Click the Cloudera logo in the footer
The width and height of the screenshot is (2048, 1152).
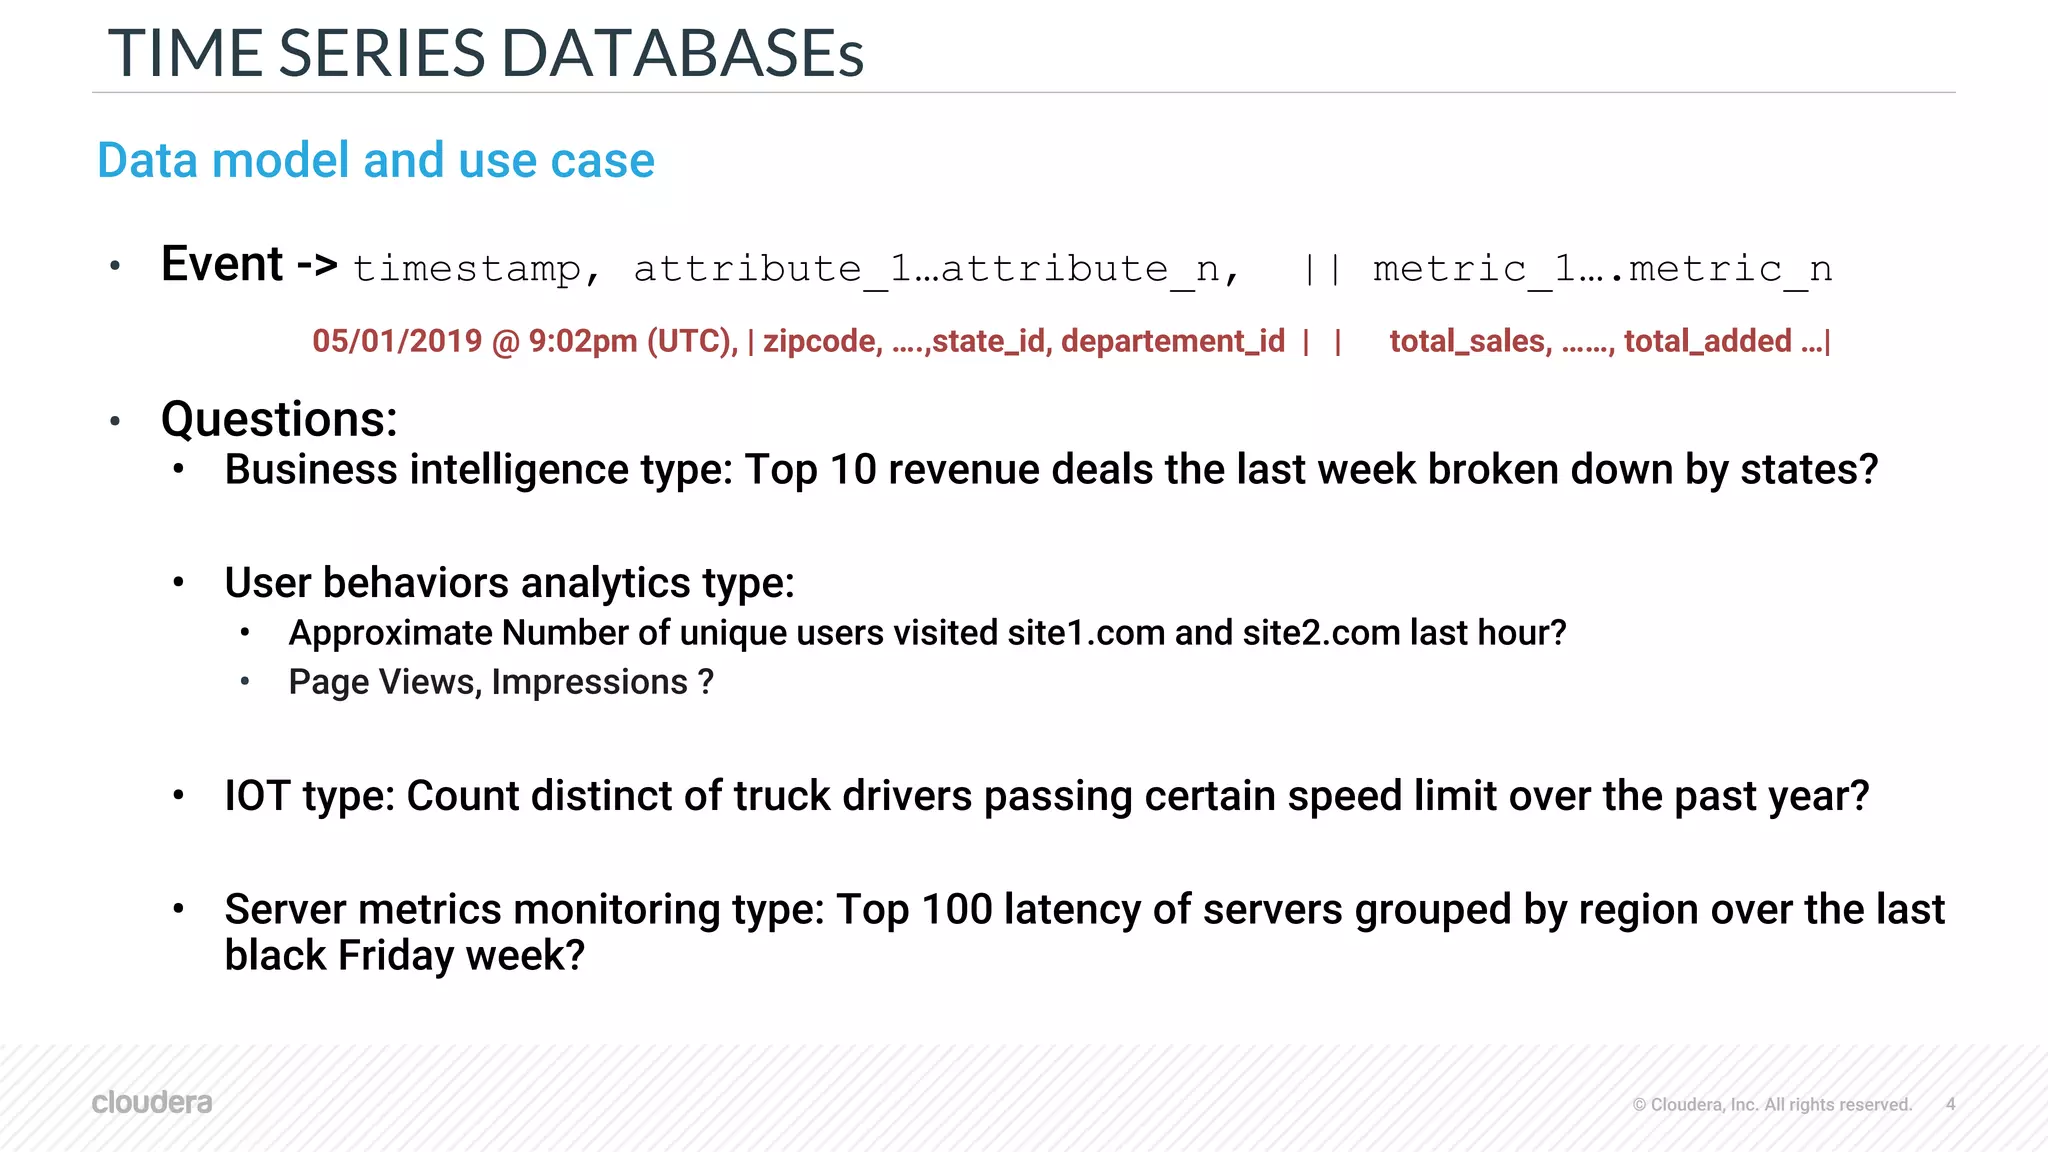pyautogui.click(x=152, y=1102)
